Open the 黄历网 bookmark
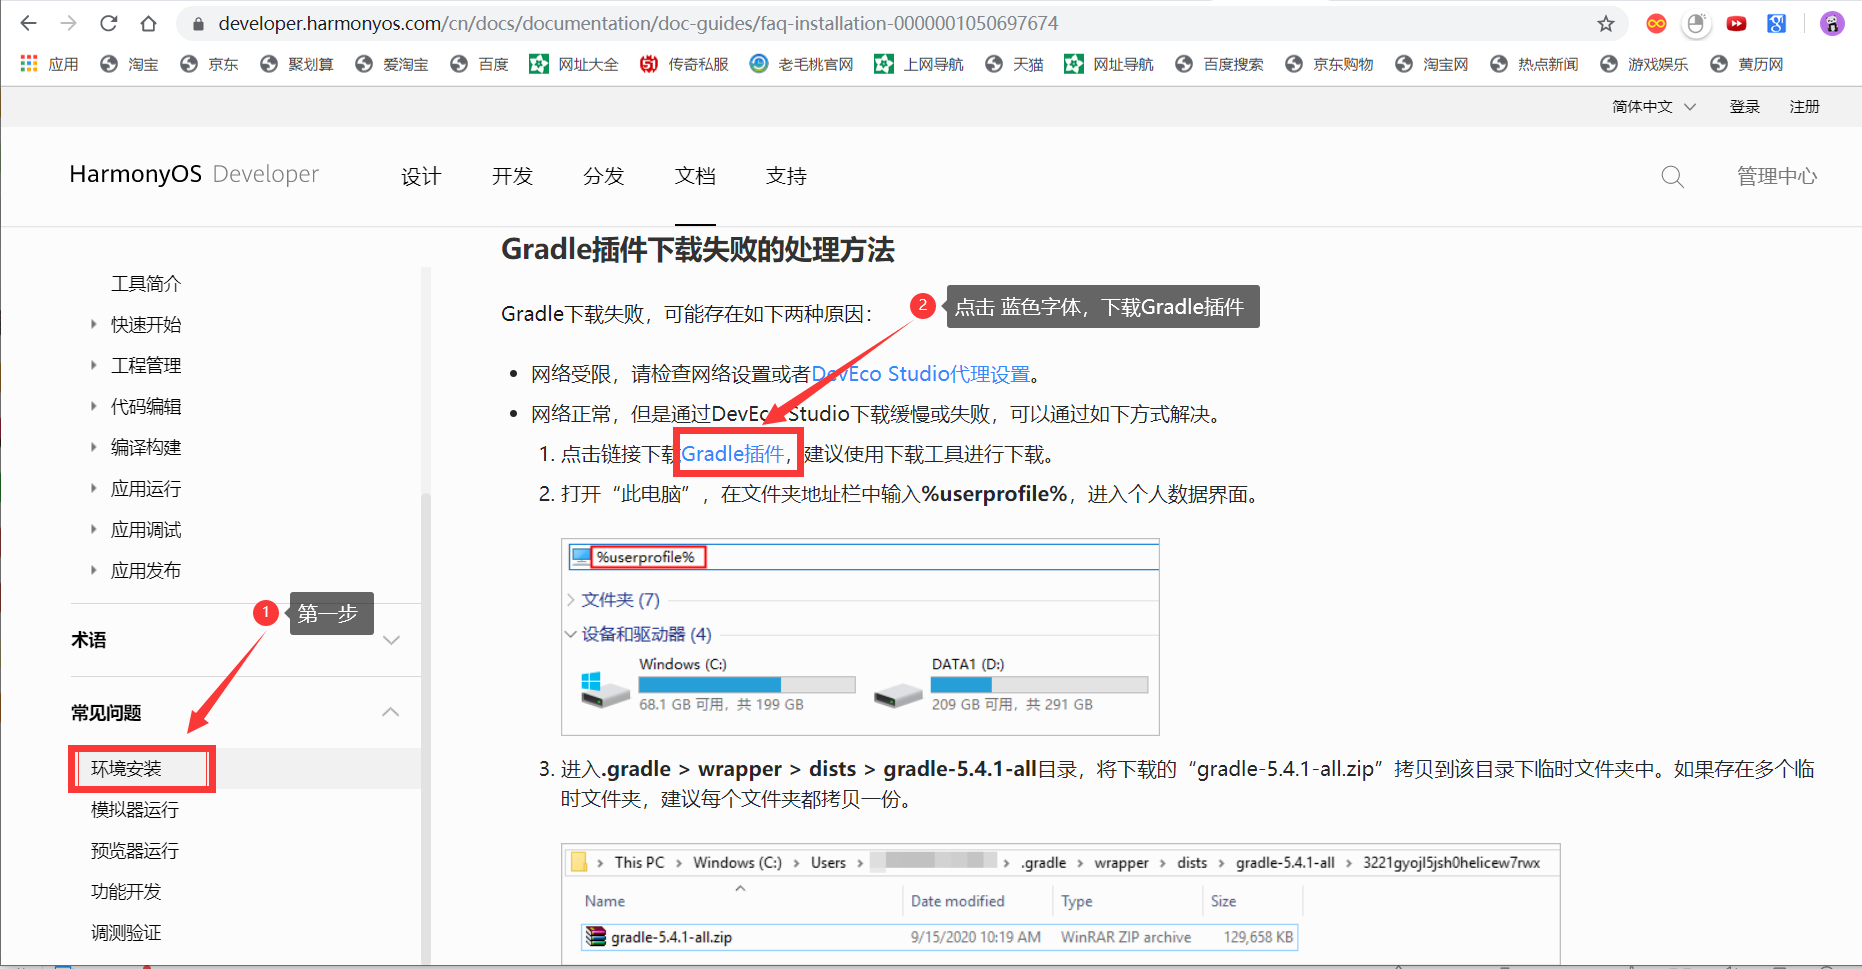 pyautogui.click(x=1746, y=64)
